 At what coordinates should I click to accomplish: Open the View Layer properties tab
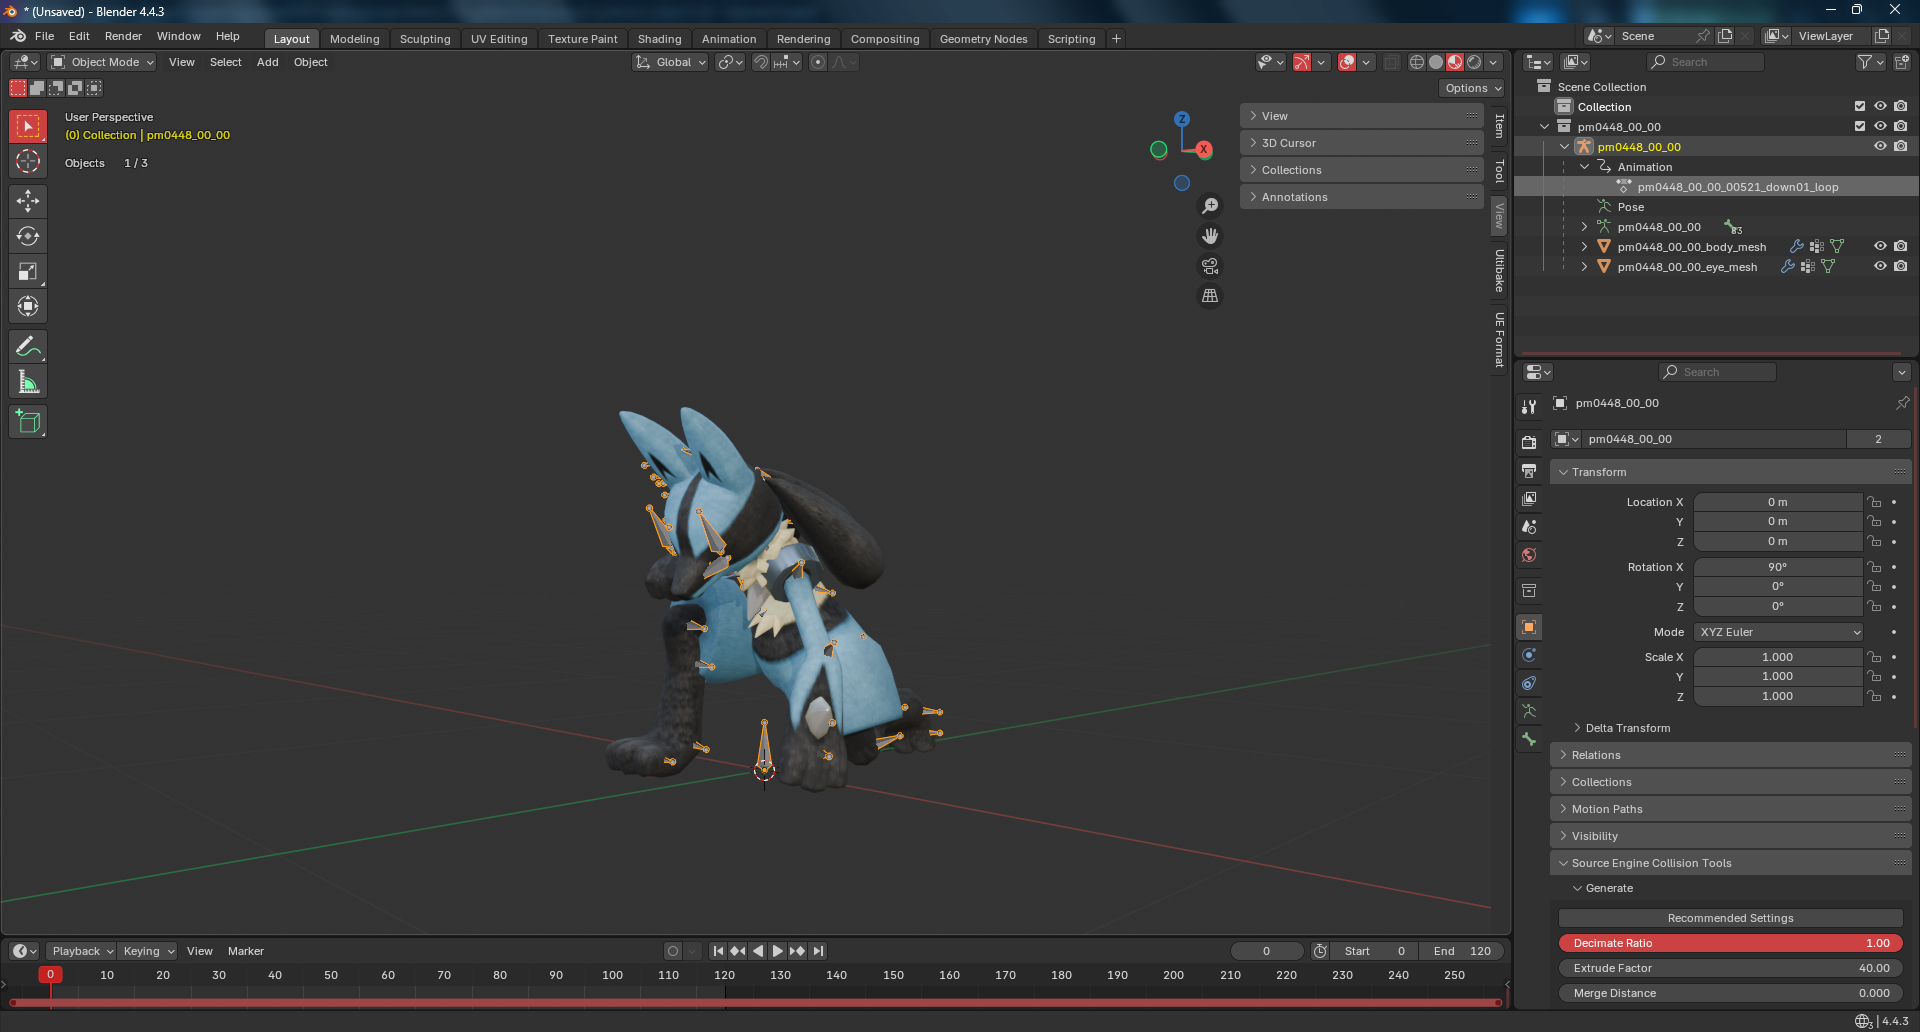point(1529,498)
